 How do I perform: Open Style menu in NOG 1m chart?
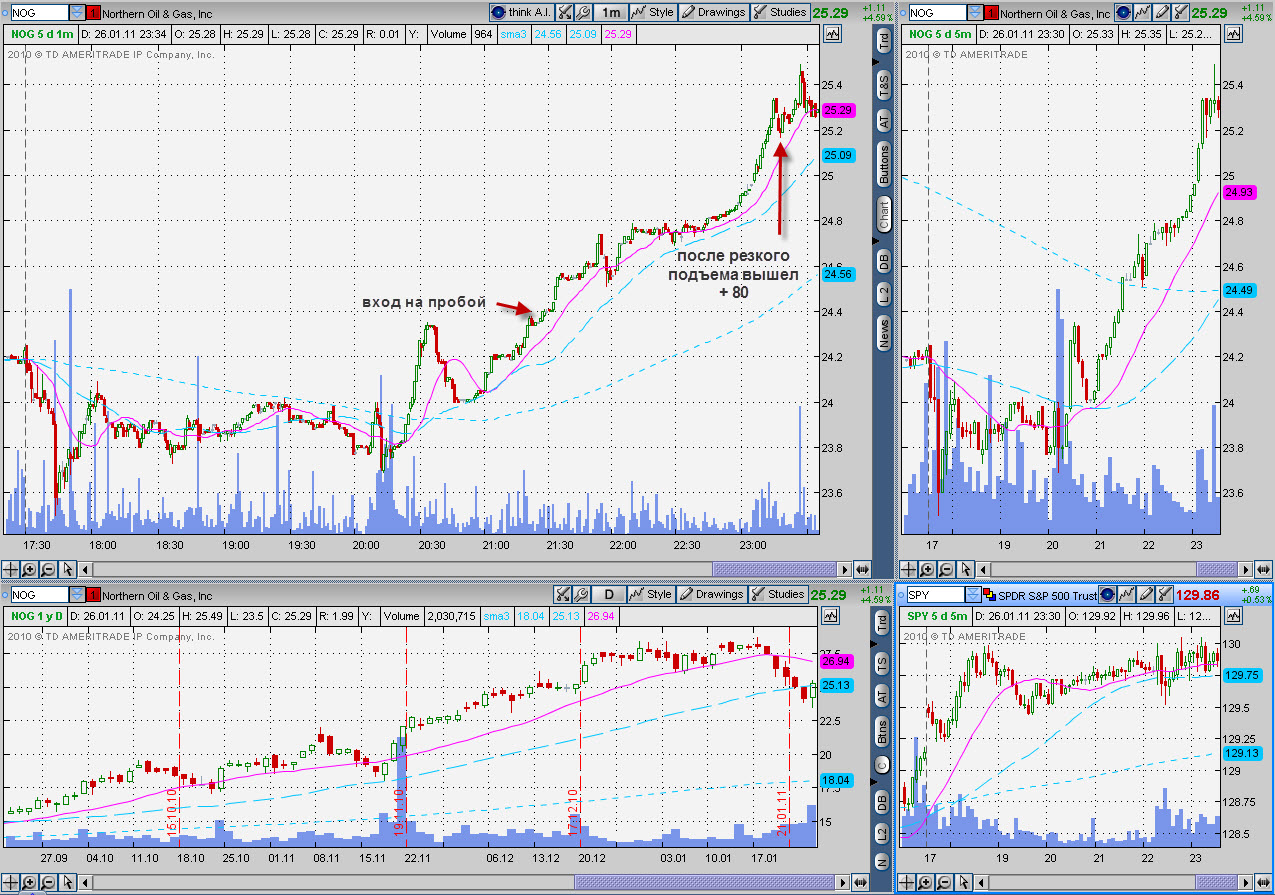(x=653, y=12)
